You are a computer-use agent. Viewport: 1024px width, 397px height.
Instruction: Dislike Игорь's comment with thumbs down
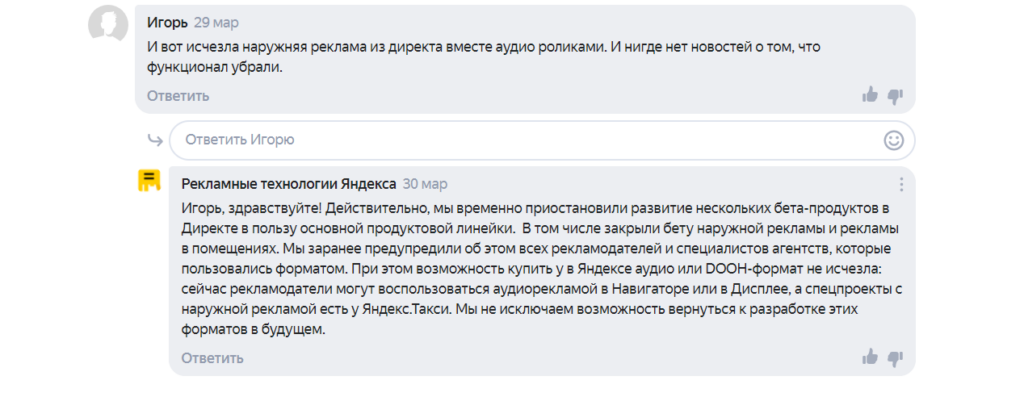[895, 97]
